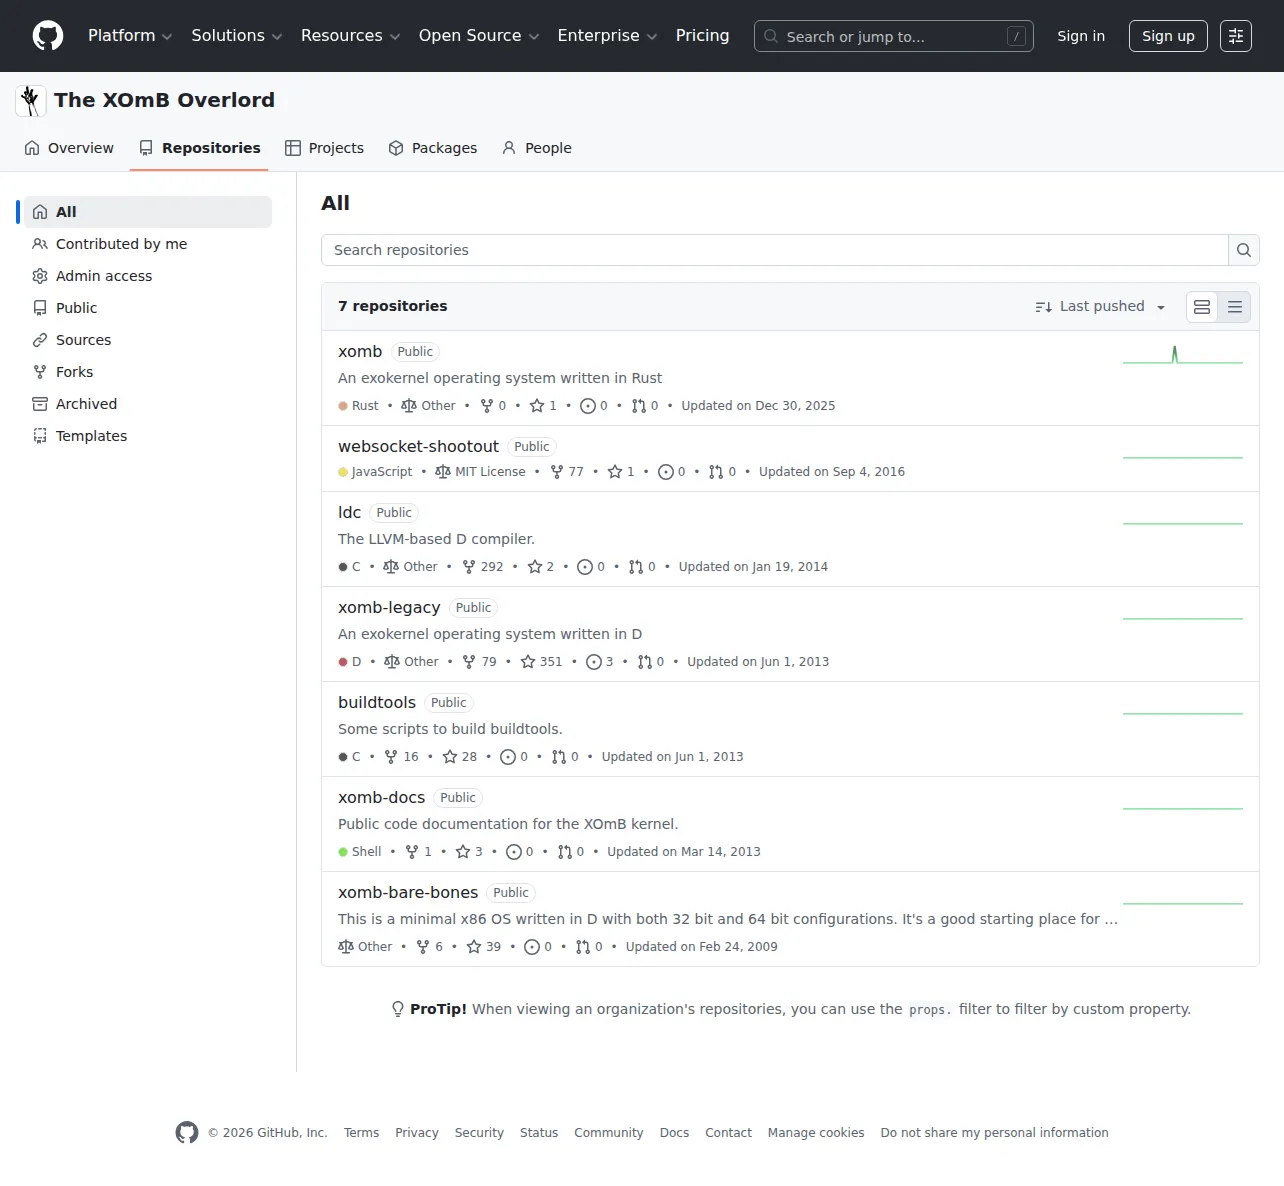The width and height of the screenshot is (1284, 1186).
Task: Filter repositories by Admin access
Action: [x=148, y=276]
